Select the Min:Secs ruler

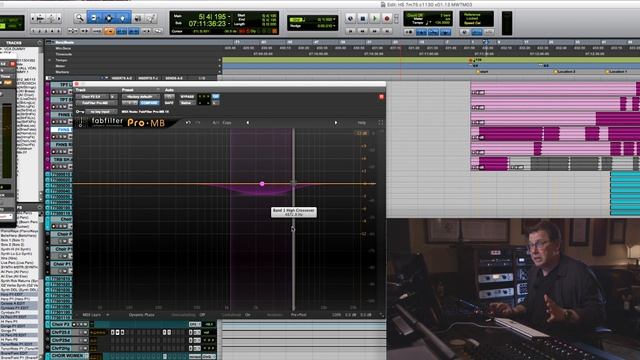pos(63,48)
